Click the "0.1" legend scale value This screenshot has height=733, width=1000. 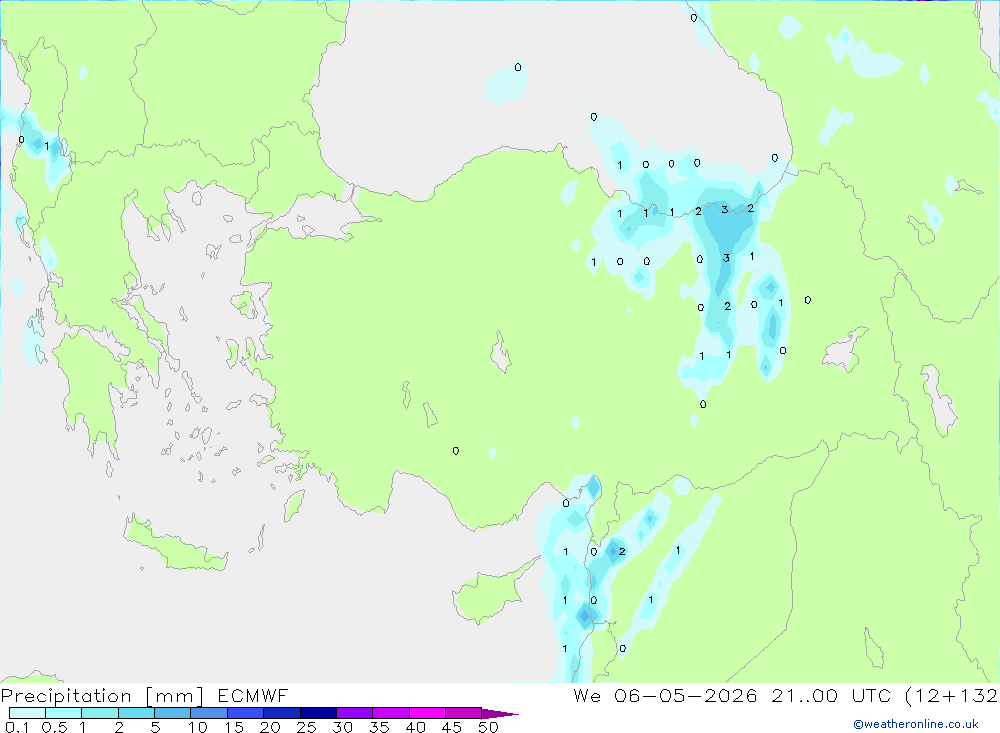[17, 727]
